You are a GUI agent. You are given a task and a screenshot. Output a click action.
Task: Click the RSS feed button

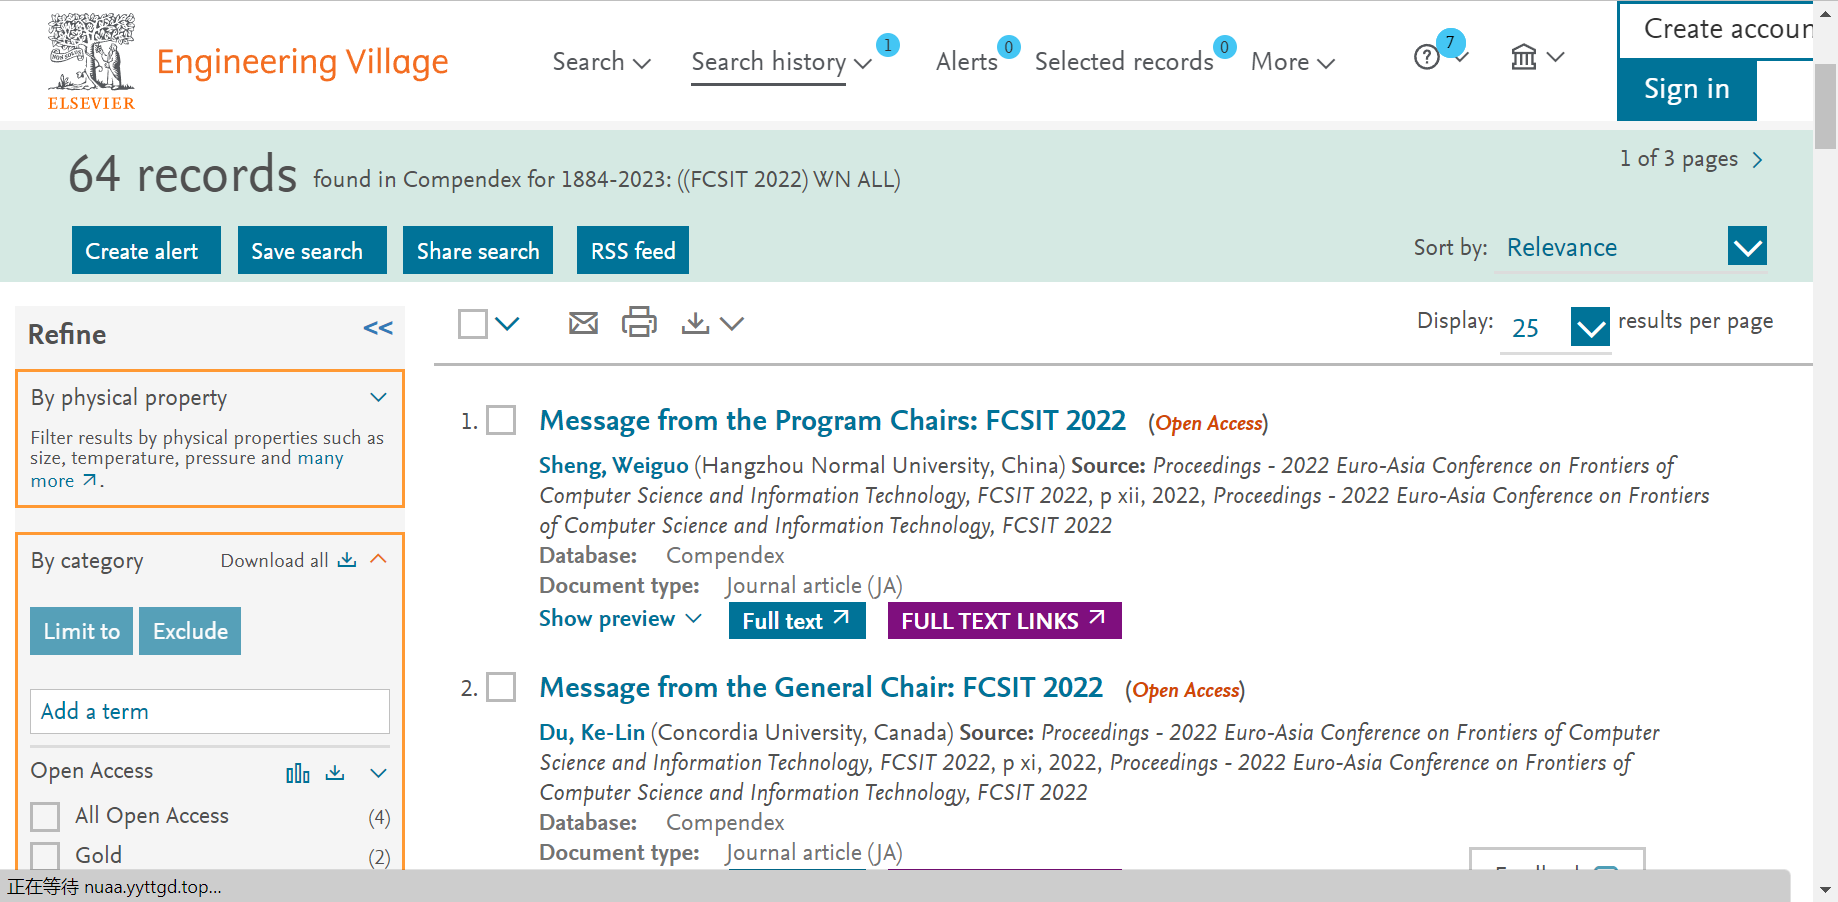(x=633, y=250)
